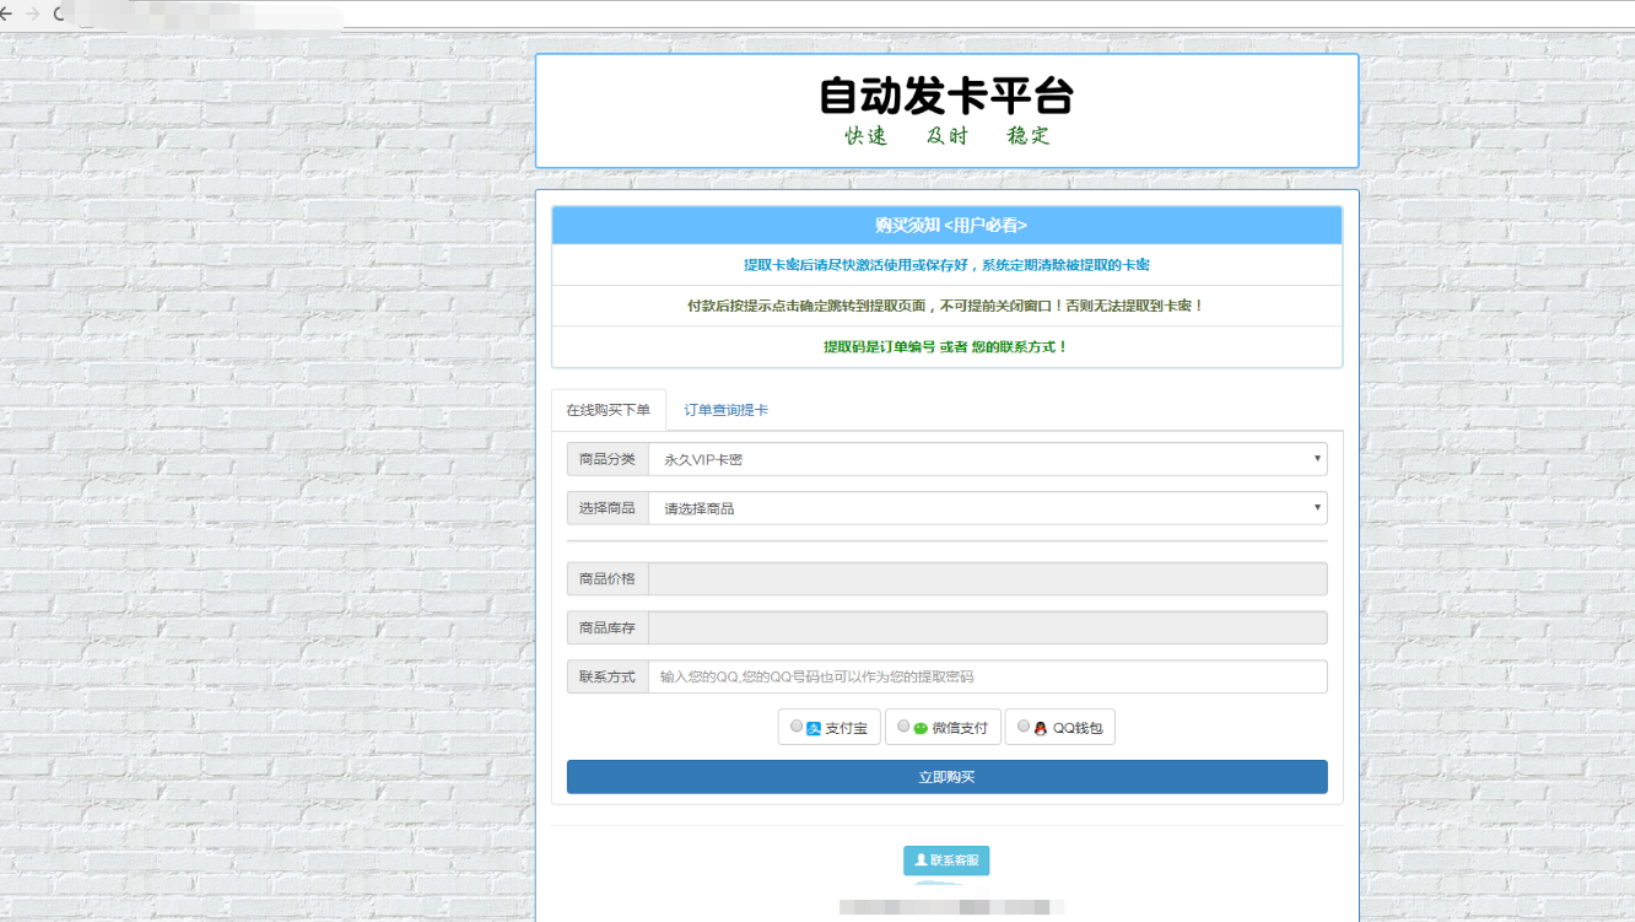Click the 商品库存 stock field
Screen dimensions: 1635x922
(x=987, y=628)
